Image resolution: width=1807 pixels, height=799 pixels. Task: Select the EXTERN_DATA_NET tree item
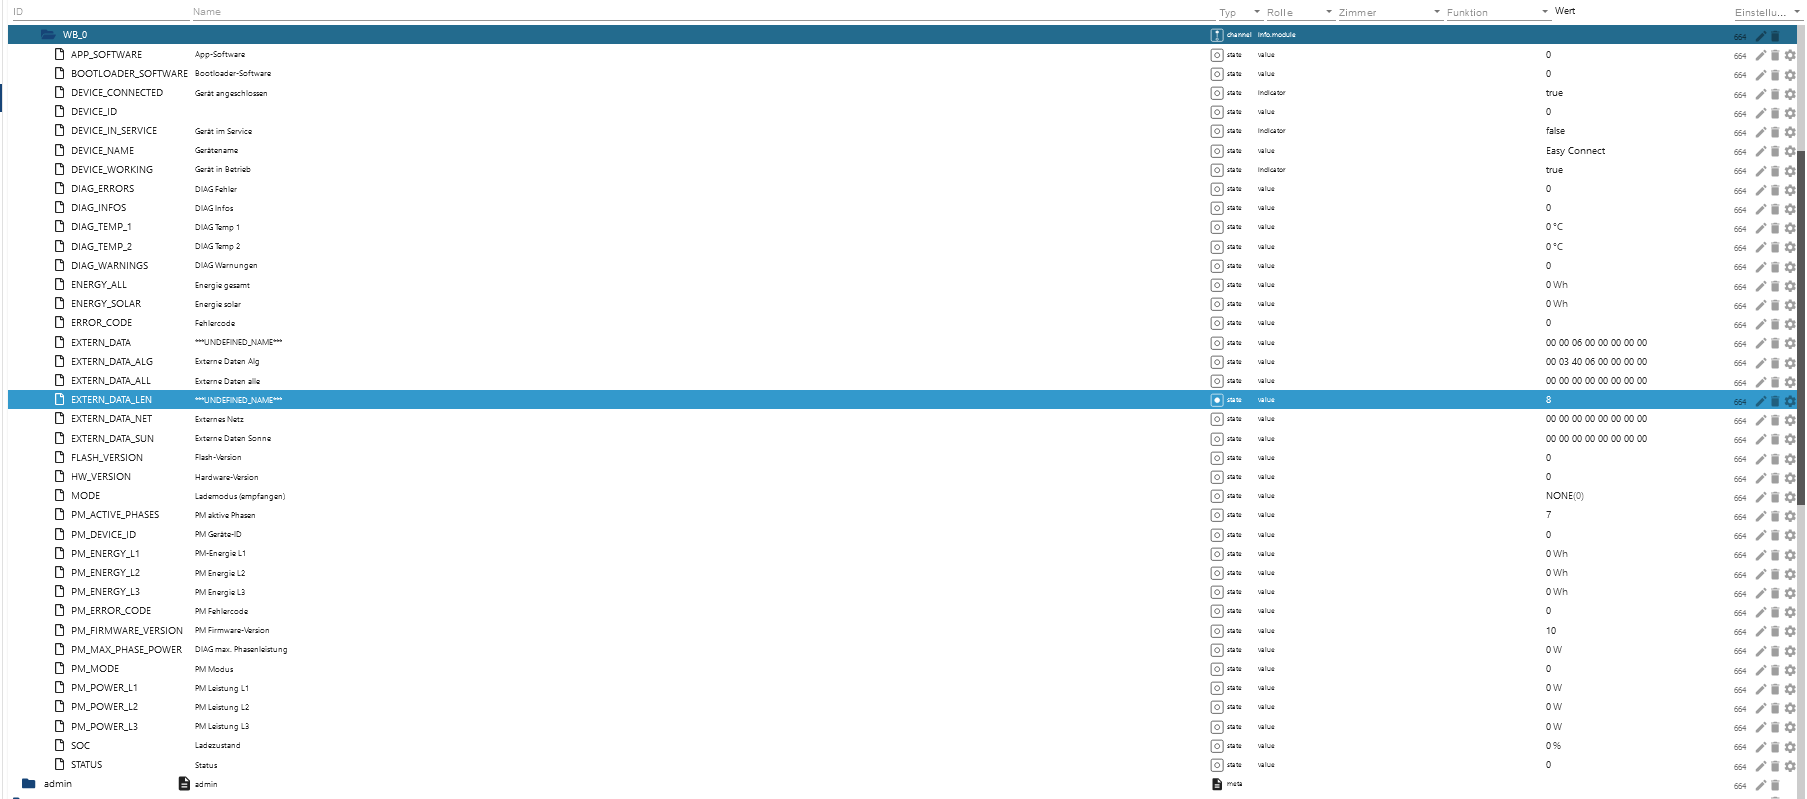(x=111, y=419)
